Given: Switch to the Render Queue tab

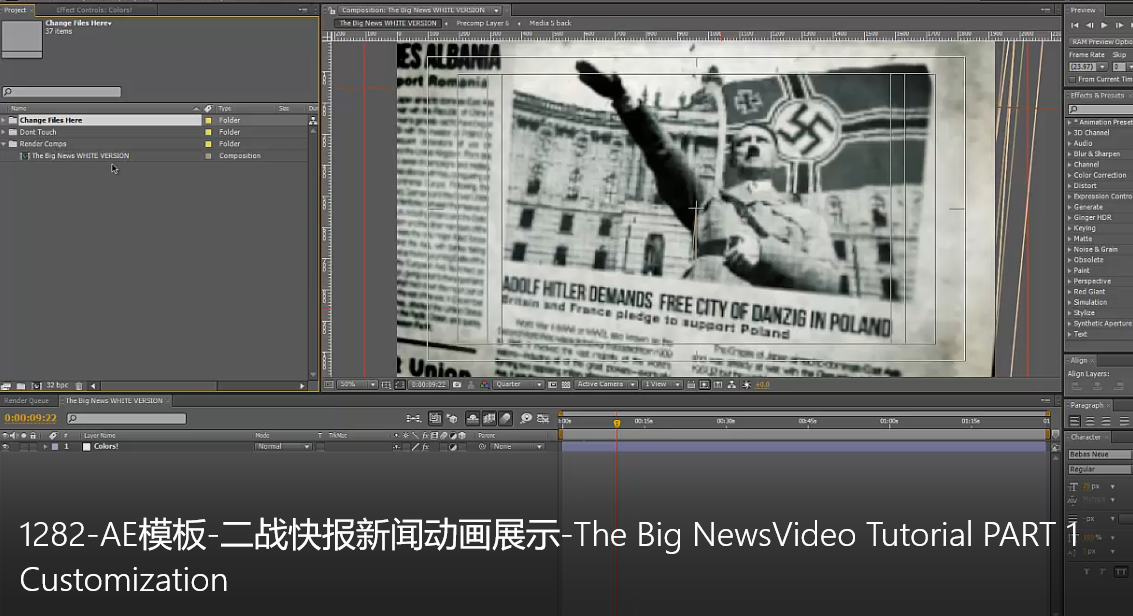Looking at the screenshot, I should (26, 401).
